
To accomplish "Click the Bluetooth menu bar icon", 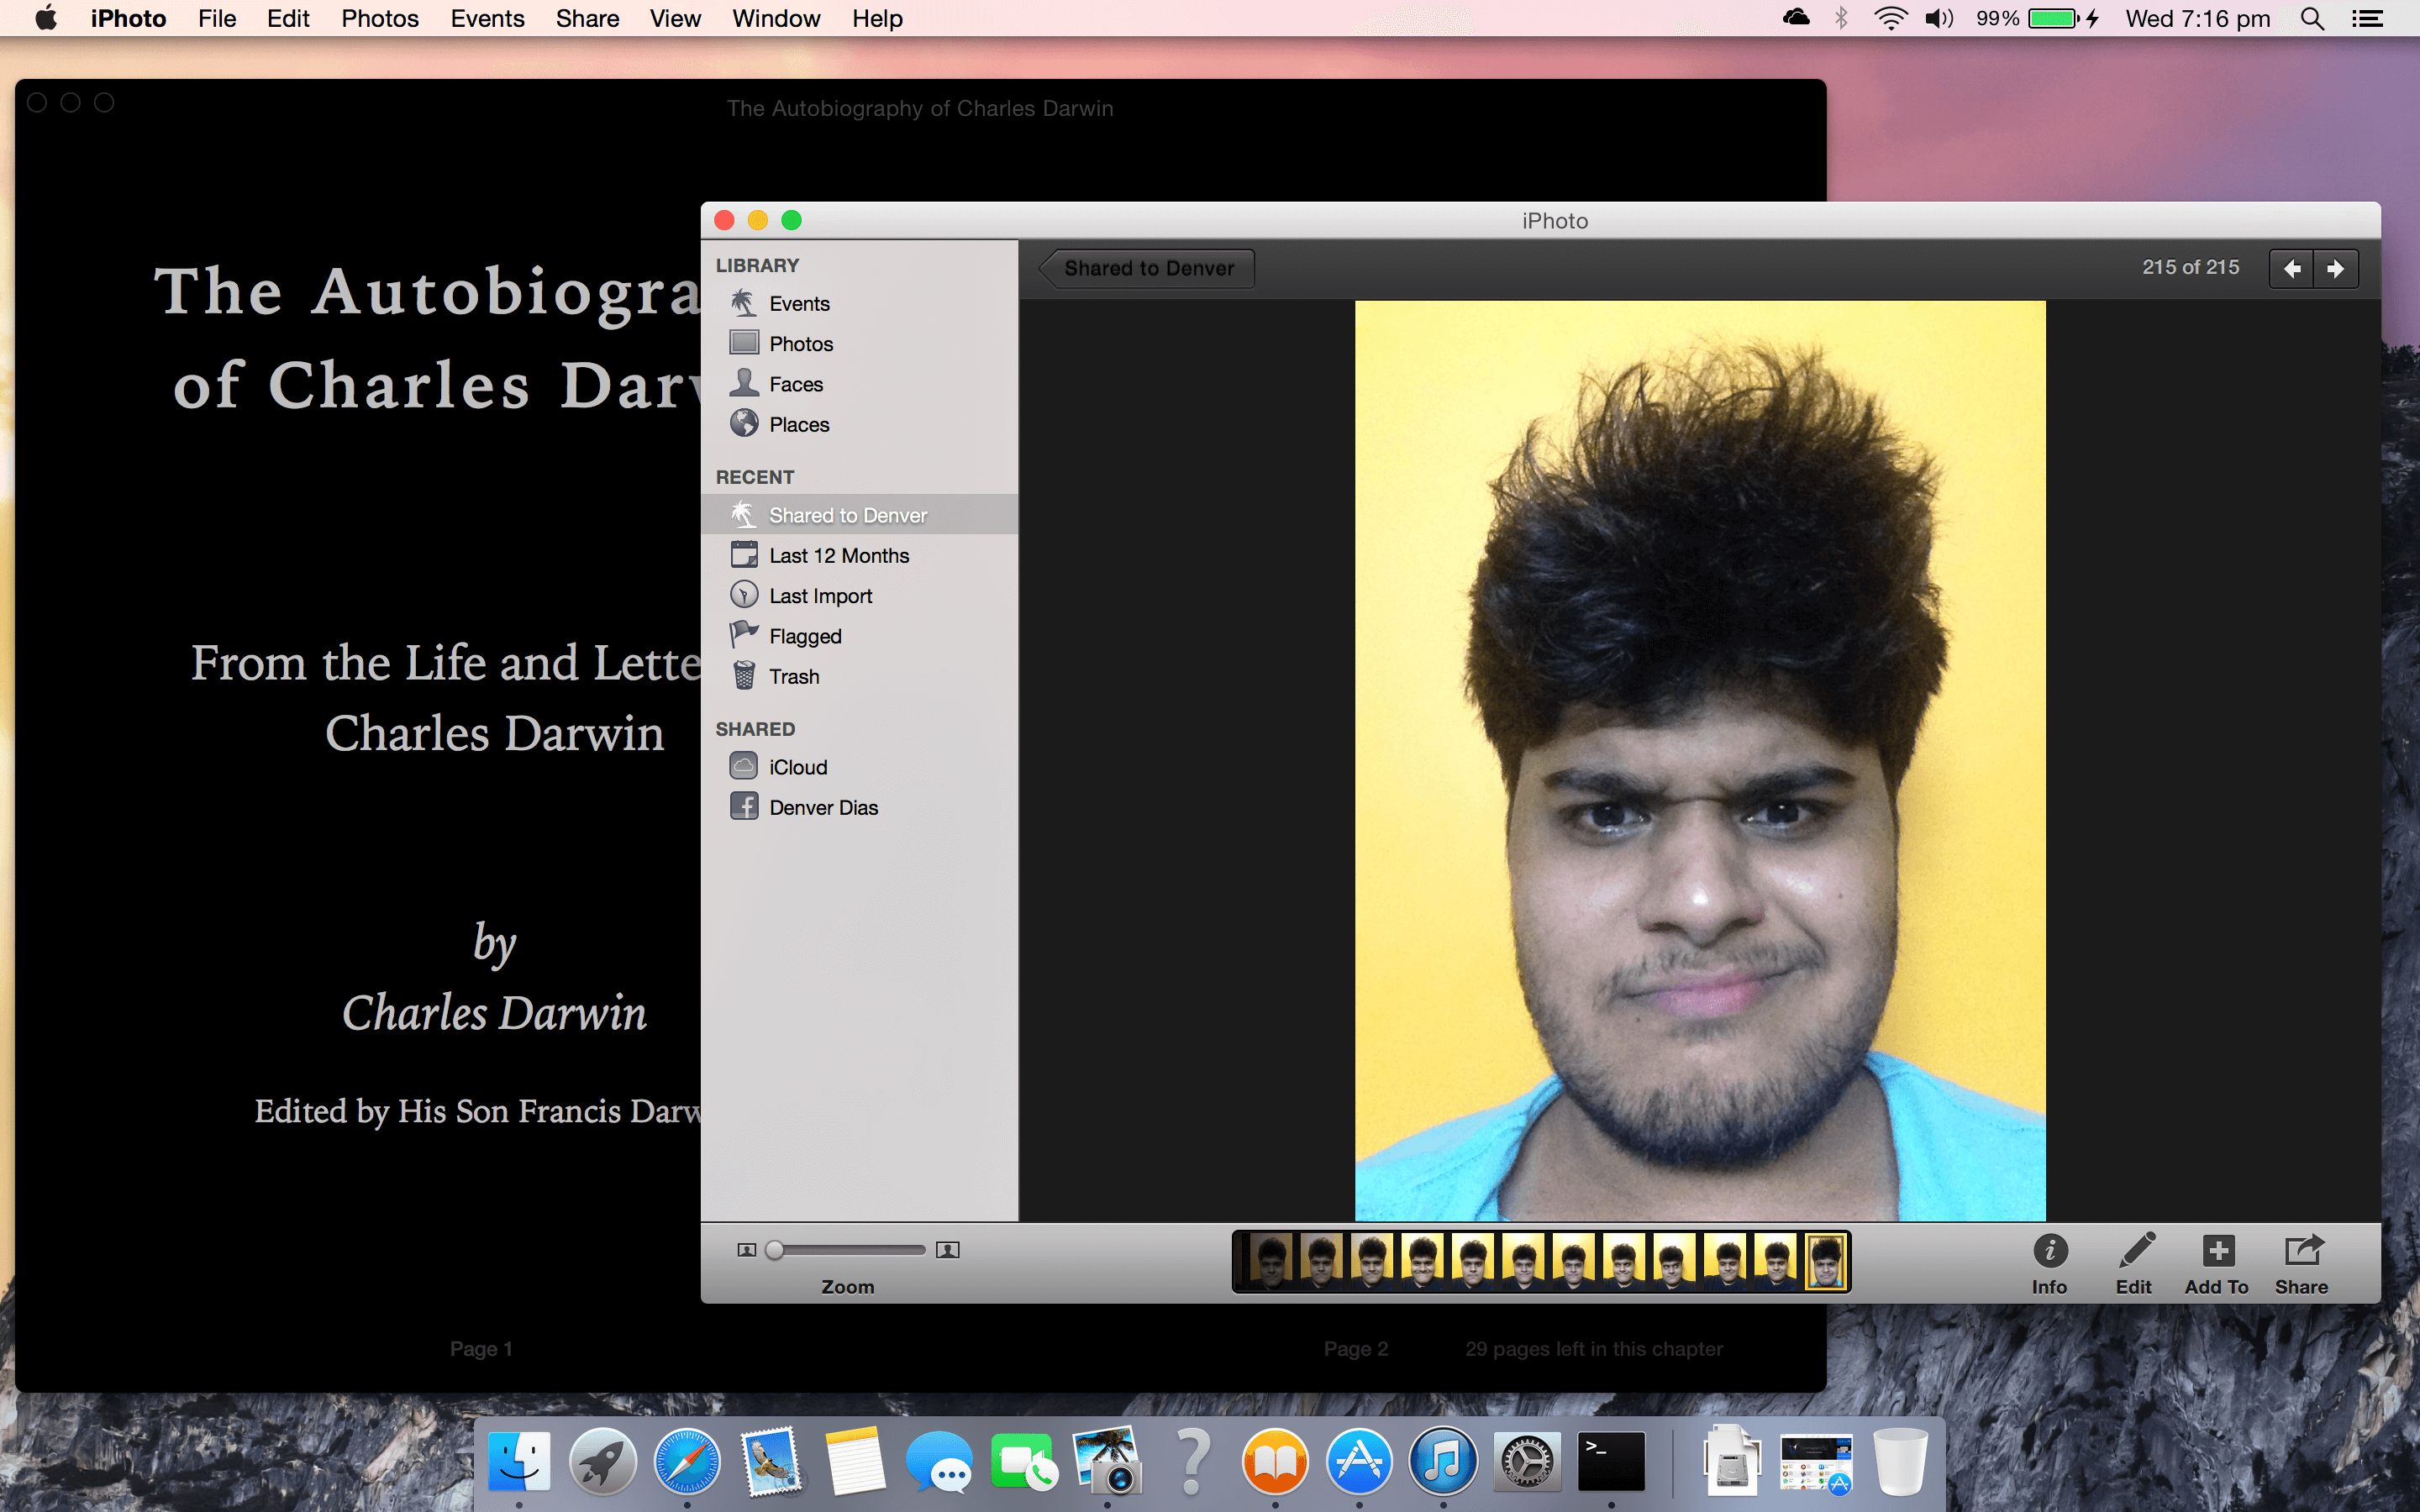I will tap(1841, 18).
